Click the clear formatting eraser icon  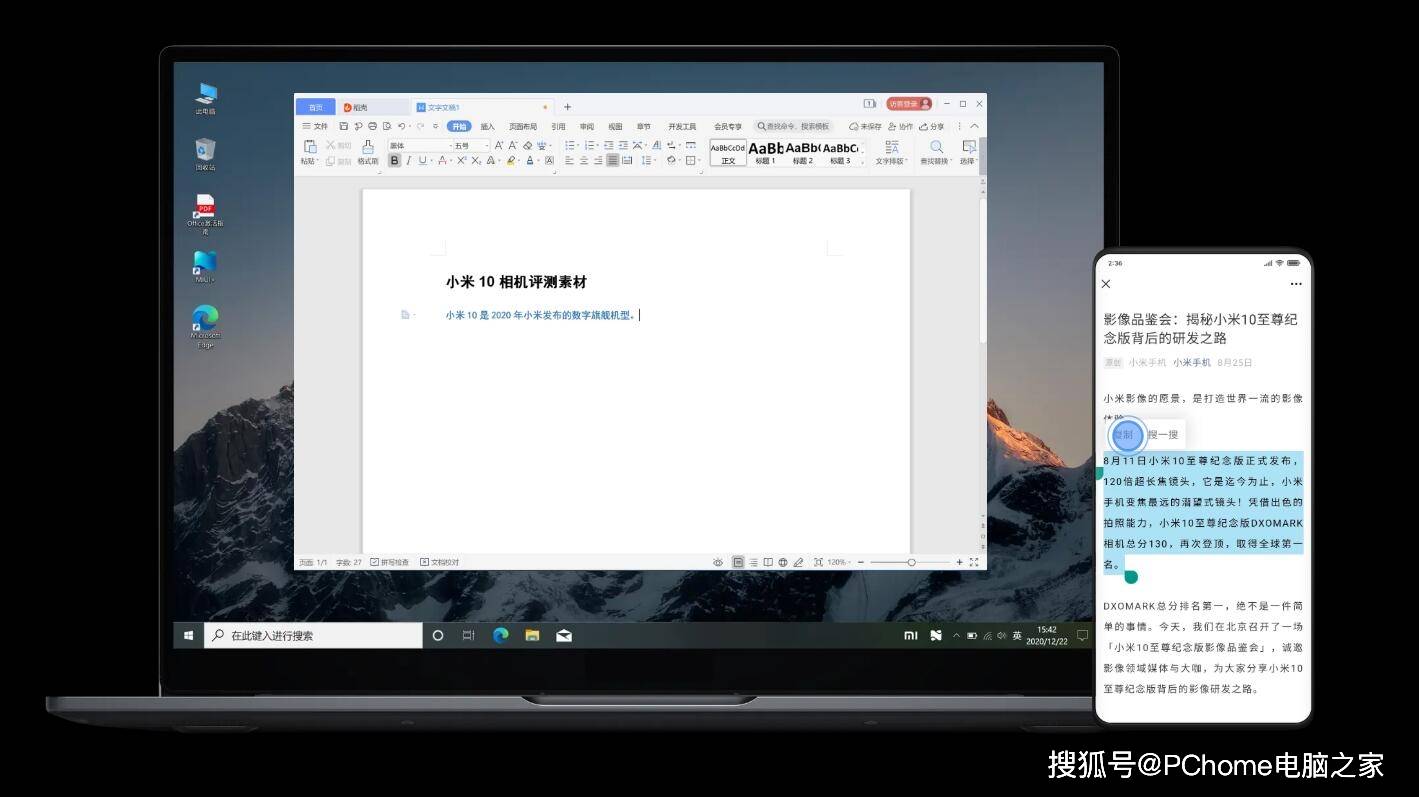point(528,146)
